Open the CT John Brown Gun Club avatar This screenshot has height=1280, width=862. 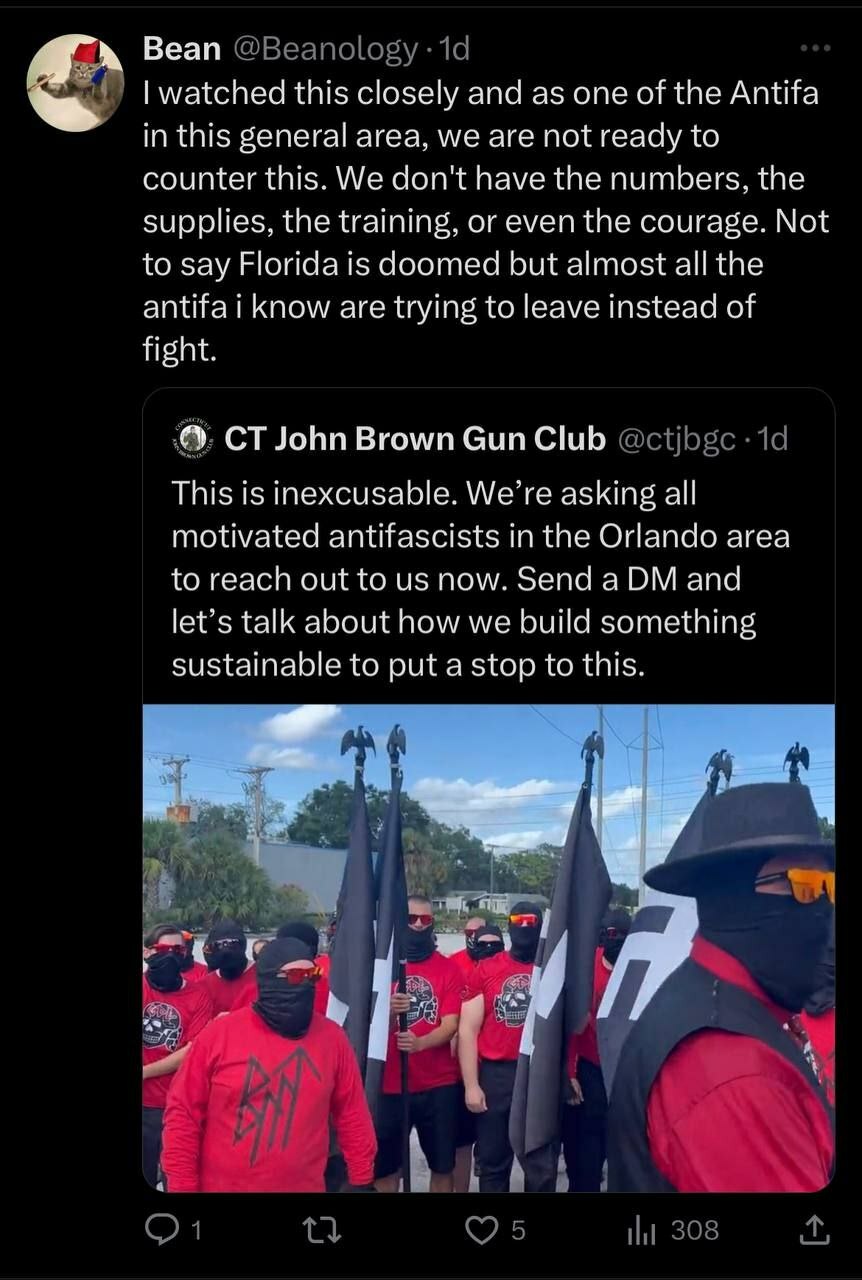(x=193, y=438)
